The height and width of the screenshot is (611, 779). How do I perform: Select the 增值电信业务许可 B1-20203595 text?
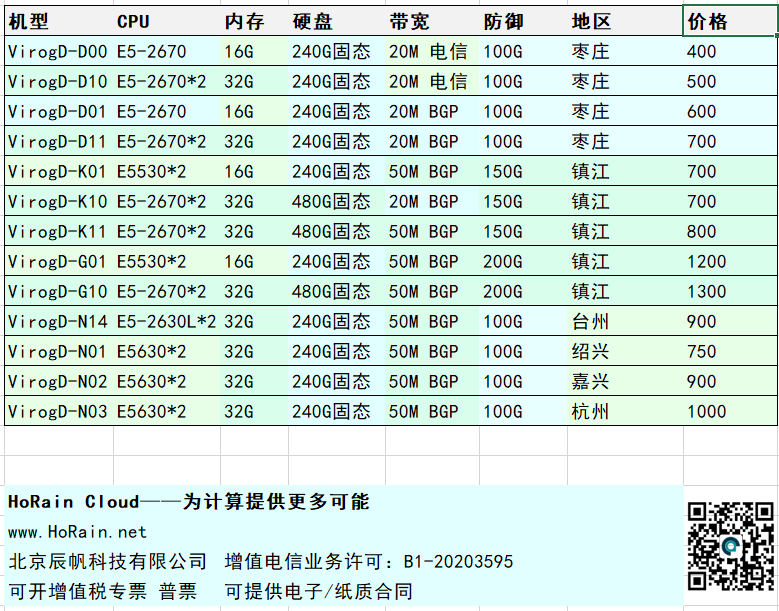(368, 562)
